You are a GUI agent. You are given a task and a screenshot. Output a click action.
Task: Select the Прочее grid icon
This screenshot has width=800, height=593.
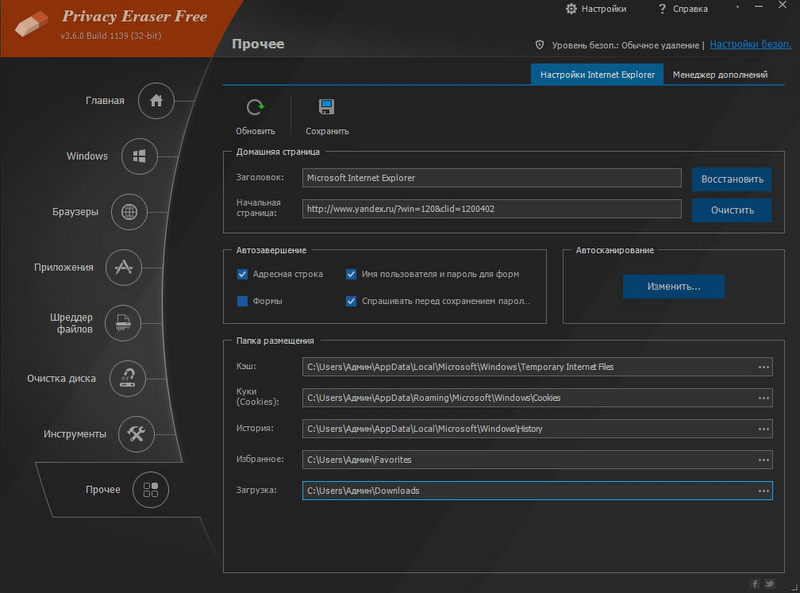click(151, 489)
